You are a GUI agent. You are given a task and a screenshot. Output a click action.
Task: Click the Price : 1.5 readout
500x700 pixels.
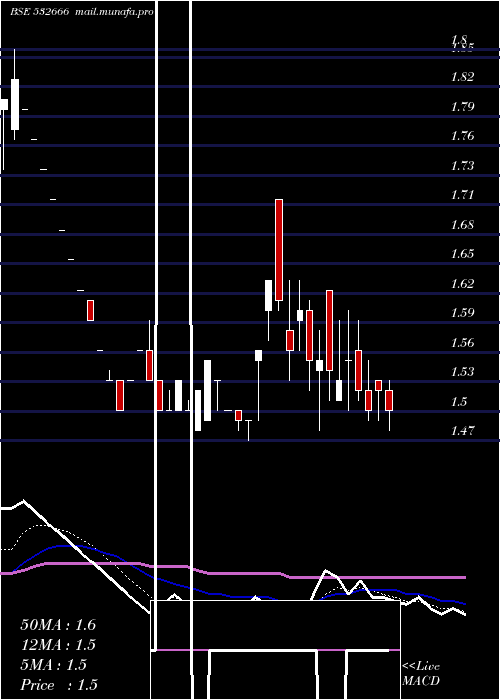click(x=59, y=685)
